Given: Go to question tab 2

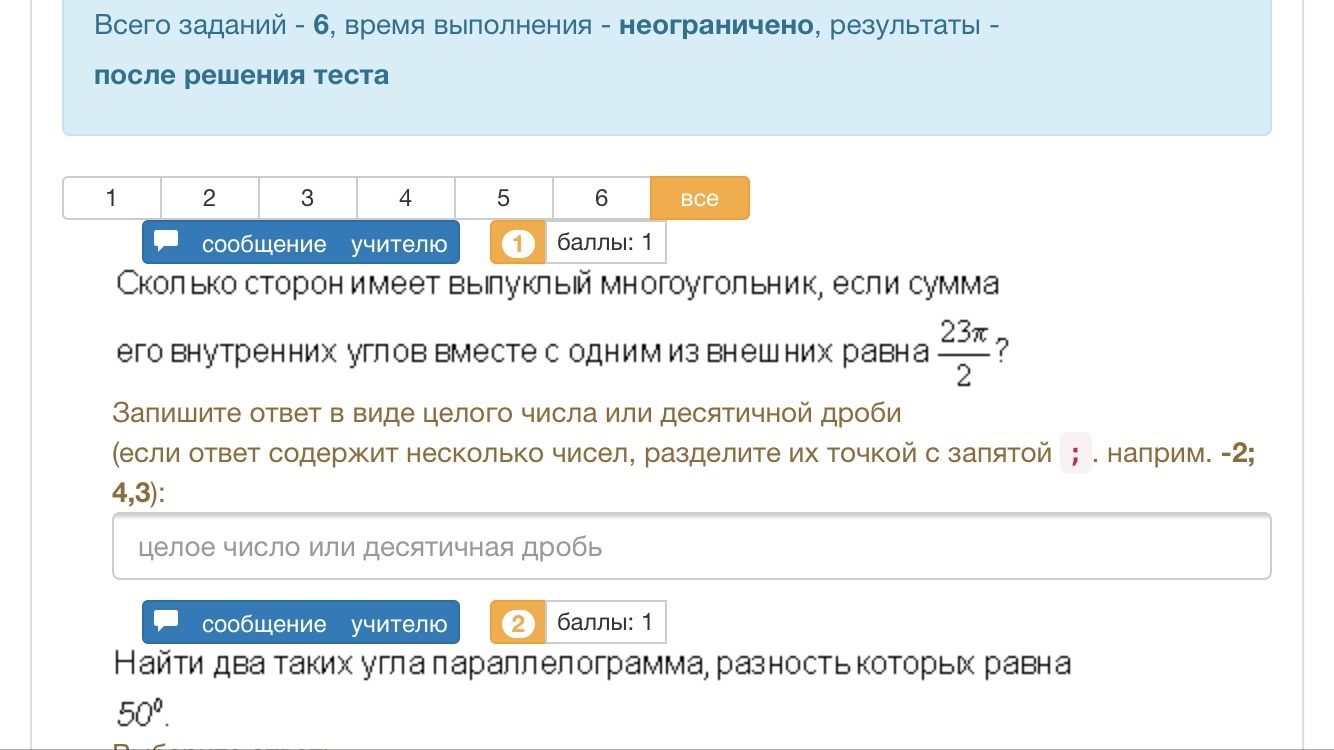Looking at the screenshot, I should [210, 198].
